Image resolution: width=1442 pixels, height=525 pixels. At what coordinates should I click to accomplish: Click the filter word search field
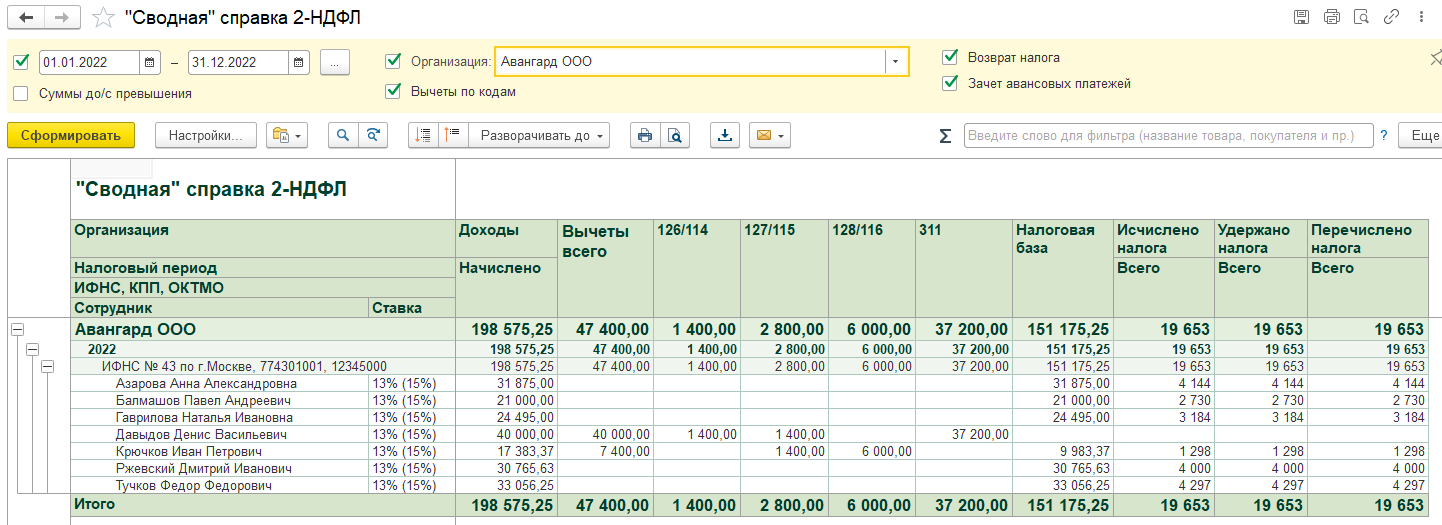[x=1166, y=136]
